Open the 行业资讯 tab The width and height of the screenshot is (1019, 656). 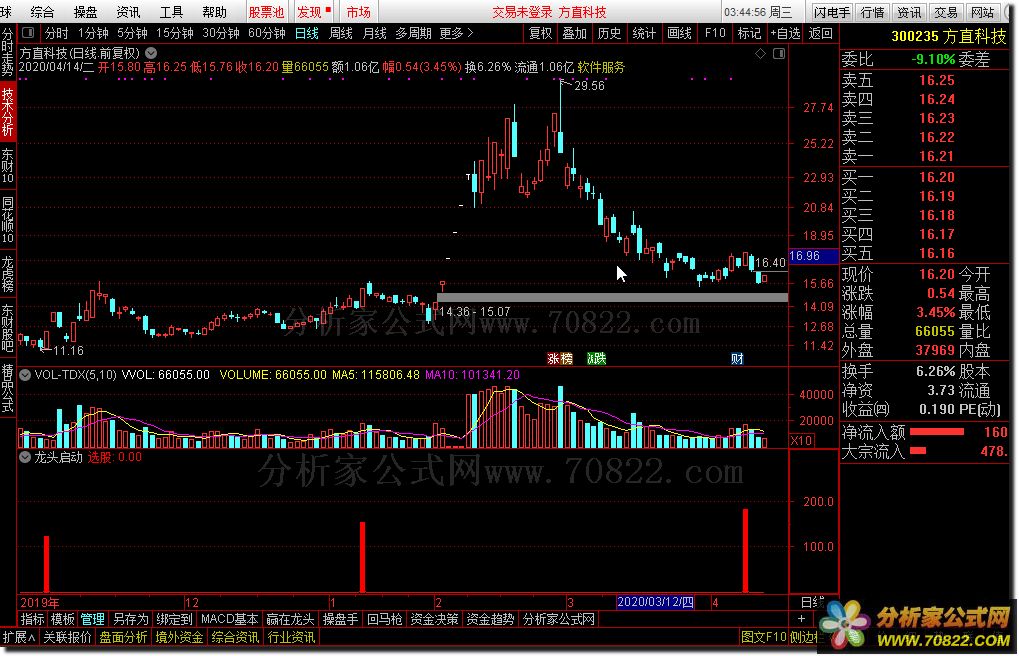coord(291,637)
